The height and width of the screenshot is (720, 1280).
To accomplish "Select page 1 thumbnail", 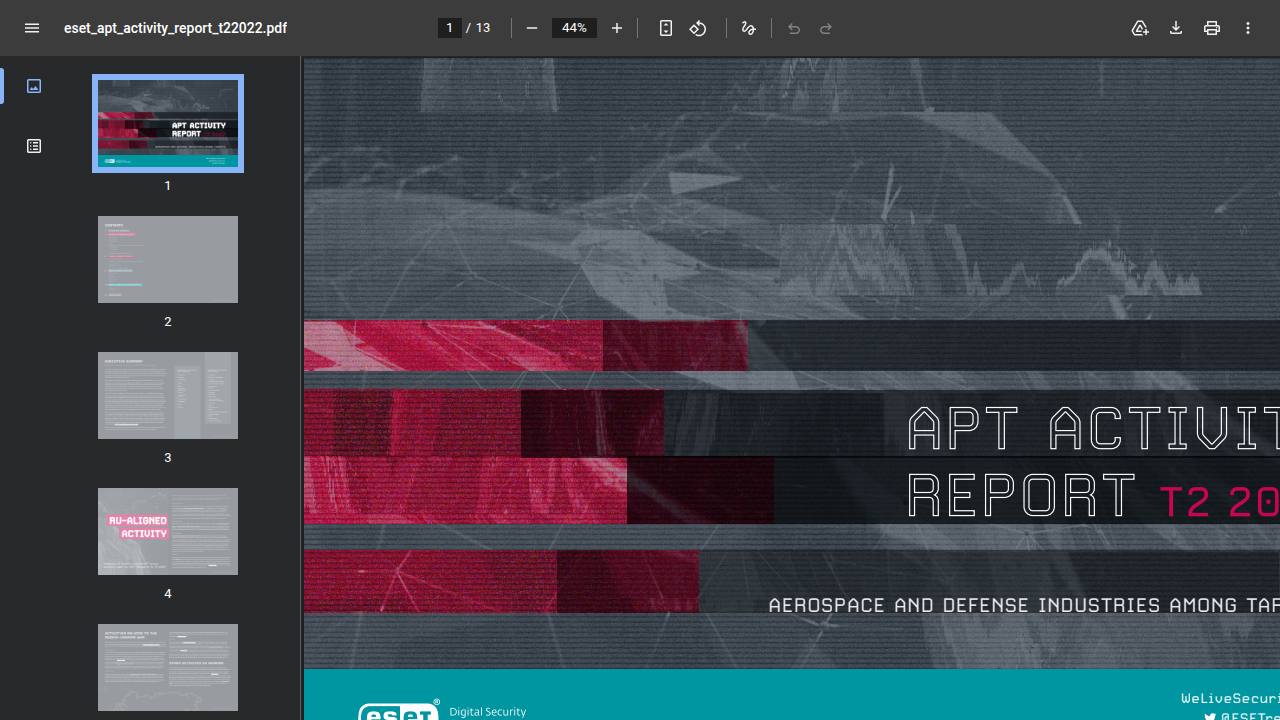I will [x=168, y=123].
